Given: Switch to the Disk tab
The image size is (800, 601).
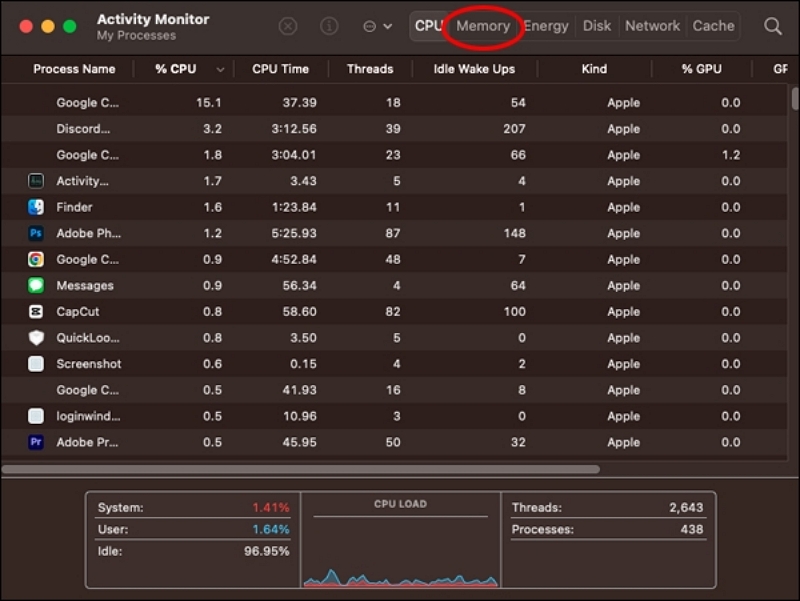Looking at the screenshot, I should pos(597,26).
